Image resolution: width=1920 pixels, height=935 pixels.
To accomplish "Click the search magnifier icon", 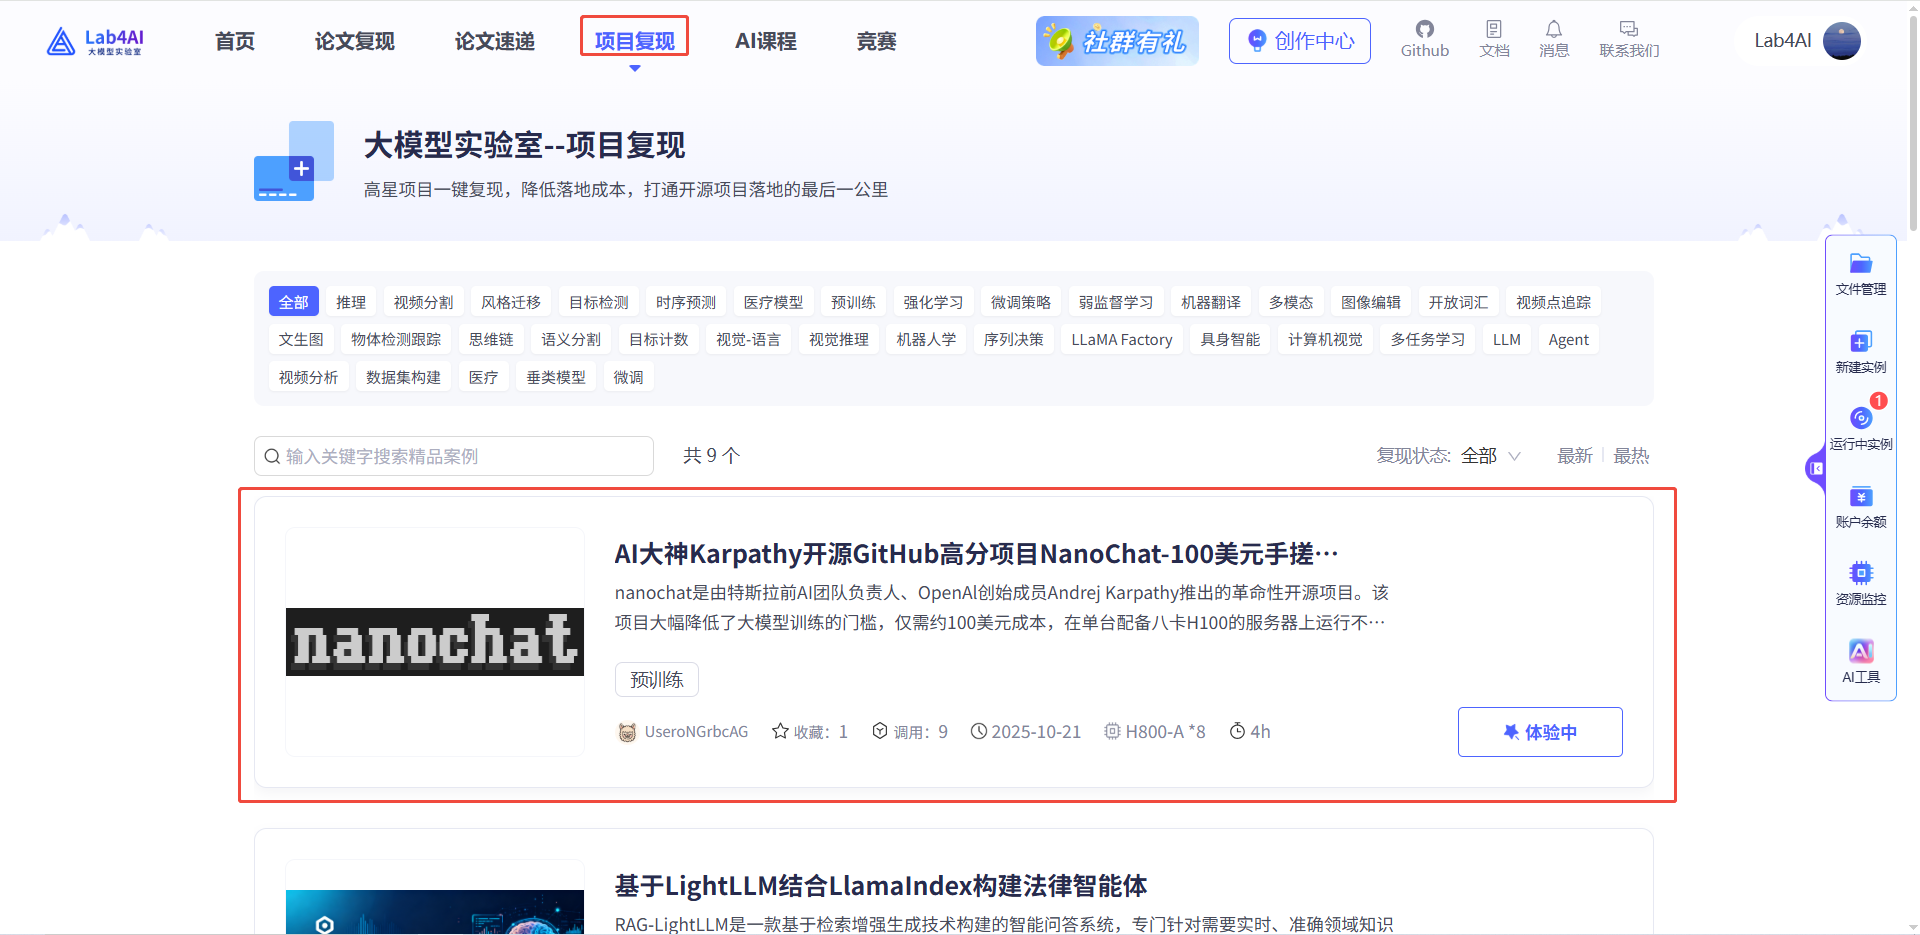I will [x=272, y=456].
